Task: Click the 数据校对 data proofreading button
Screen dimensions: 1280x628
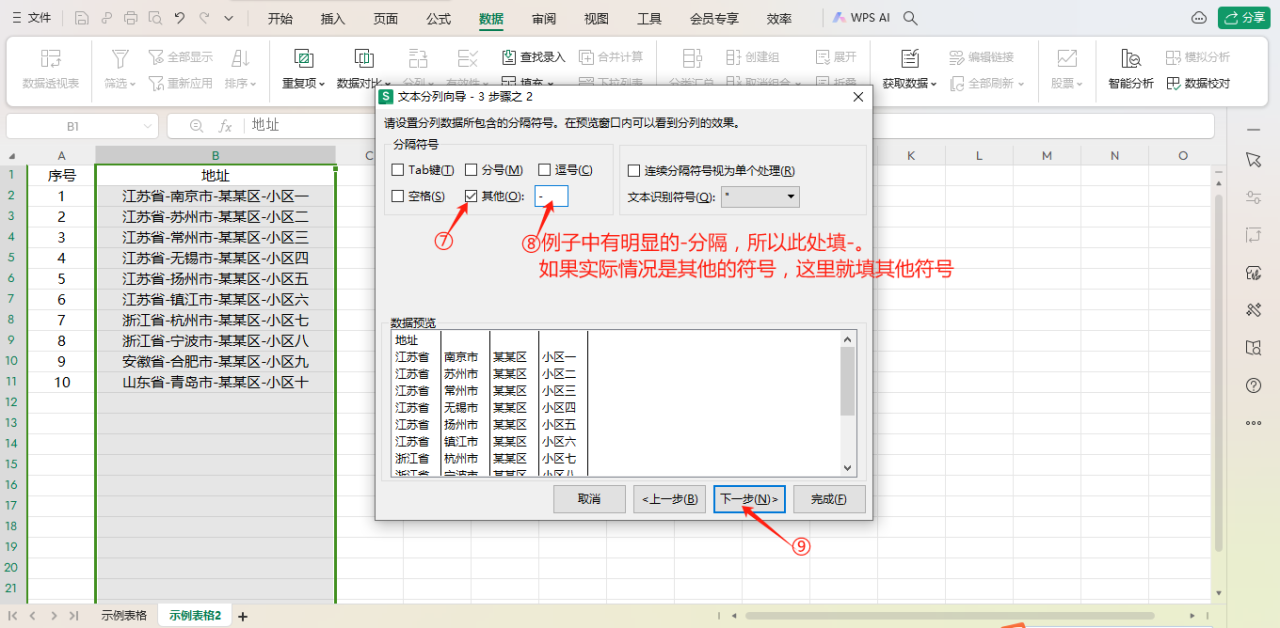Action: click(1198, 83)
